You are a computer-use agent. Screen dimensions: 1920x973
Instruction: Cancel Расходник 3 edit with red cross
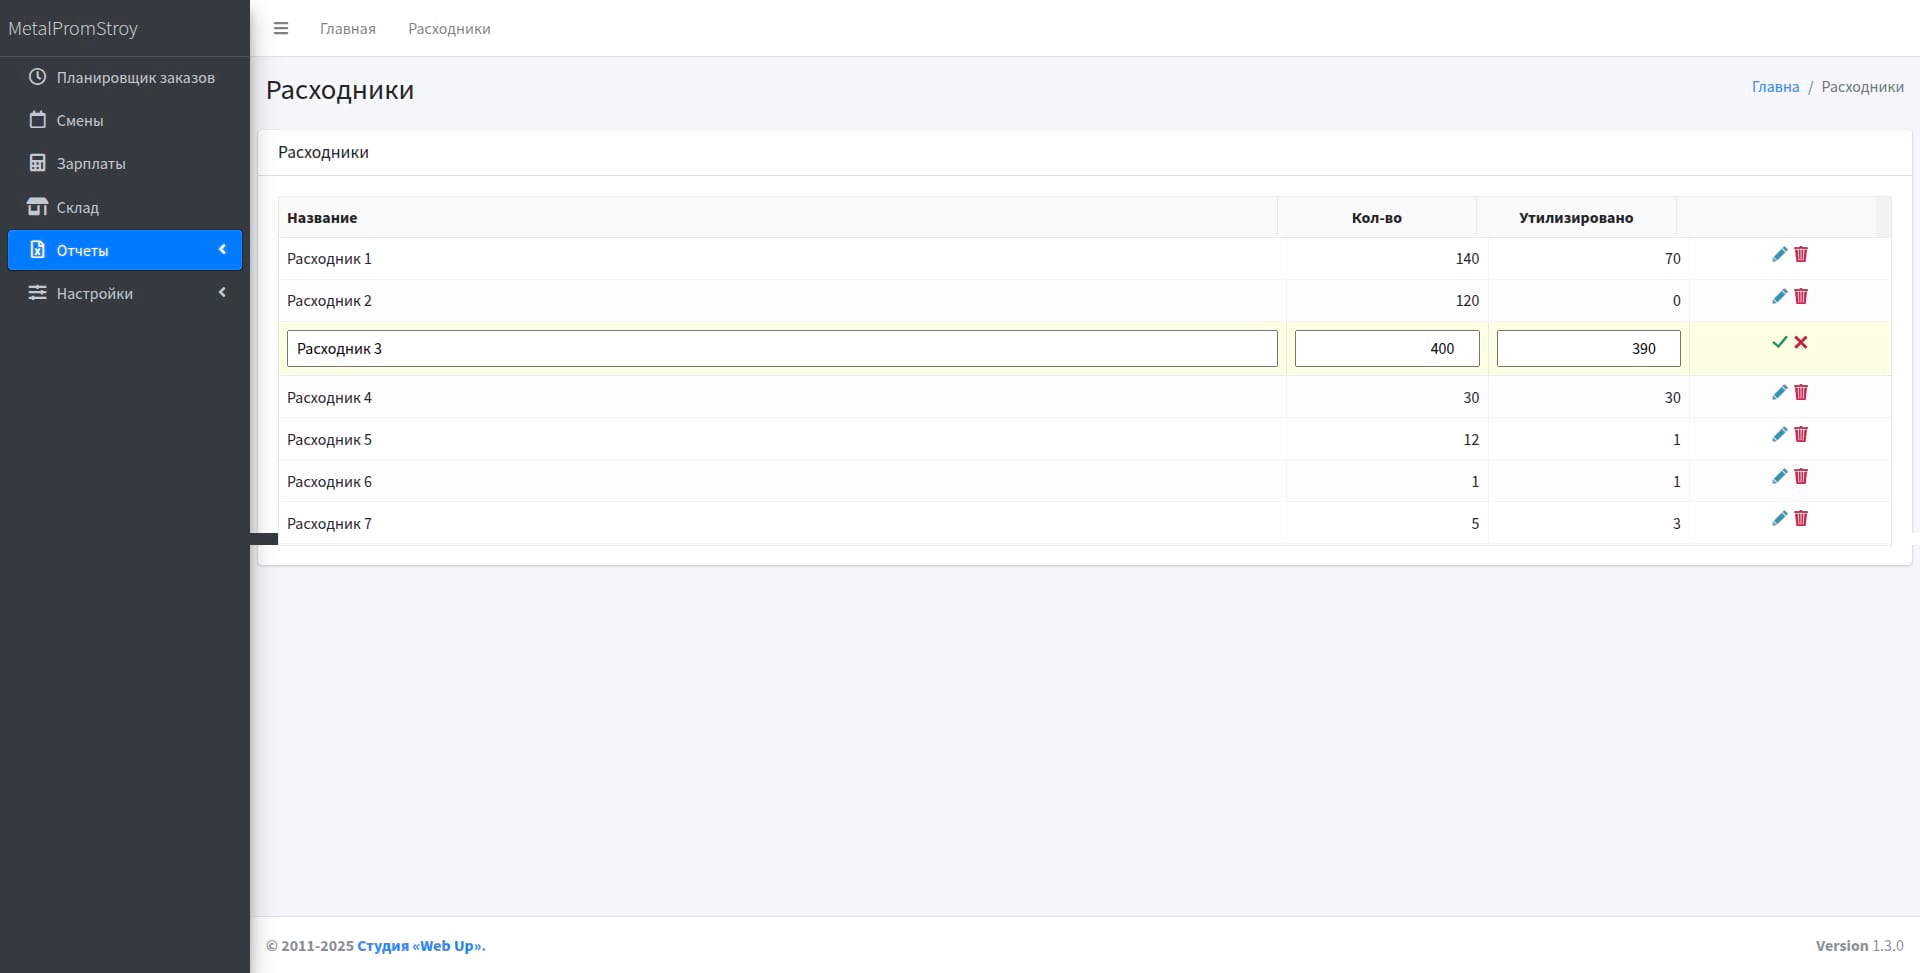point(1801,342)
